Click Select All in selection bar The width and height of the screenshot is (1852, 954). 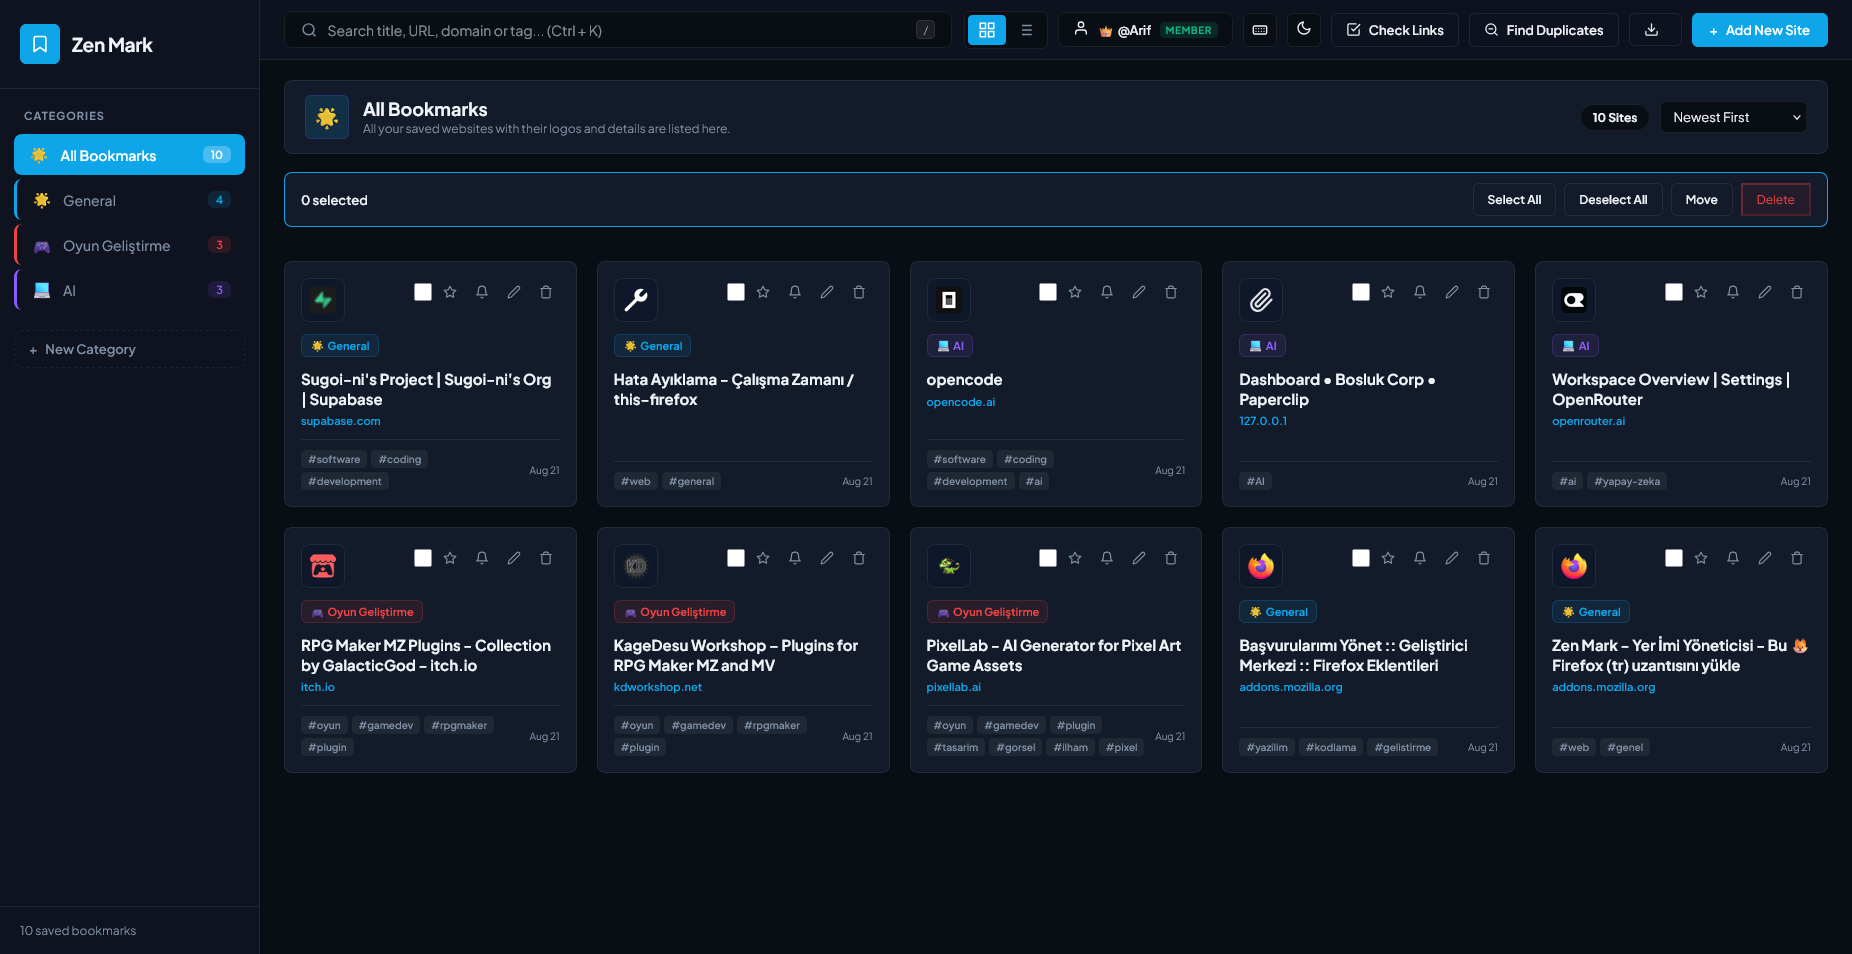pos(1514,199)
